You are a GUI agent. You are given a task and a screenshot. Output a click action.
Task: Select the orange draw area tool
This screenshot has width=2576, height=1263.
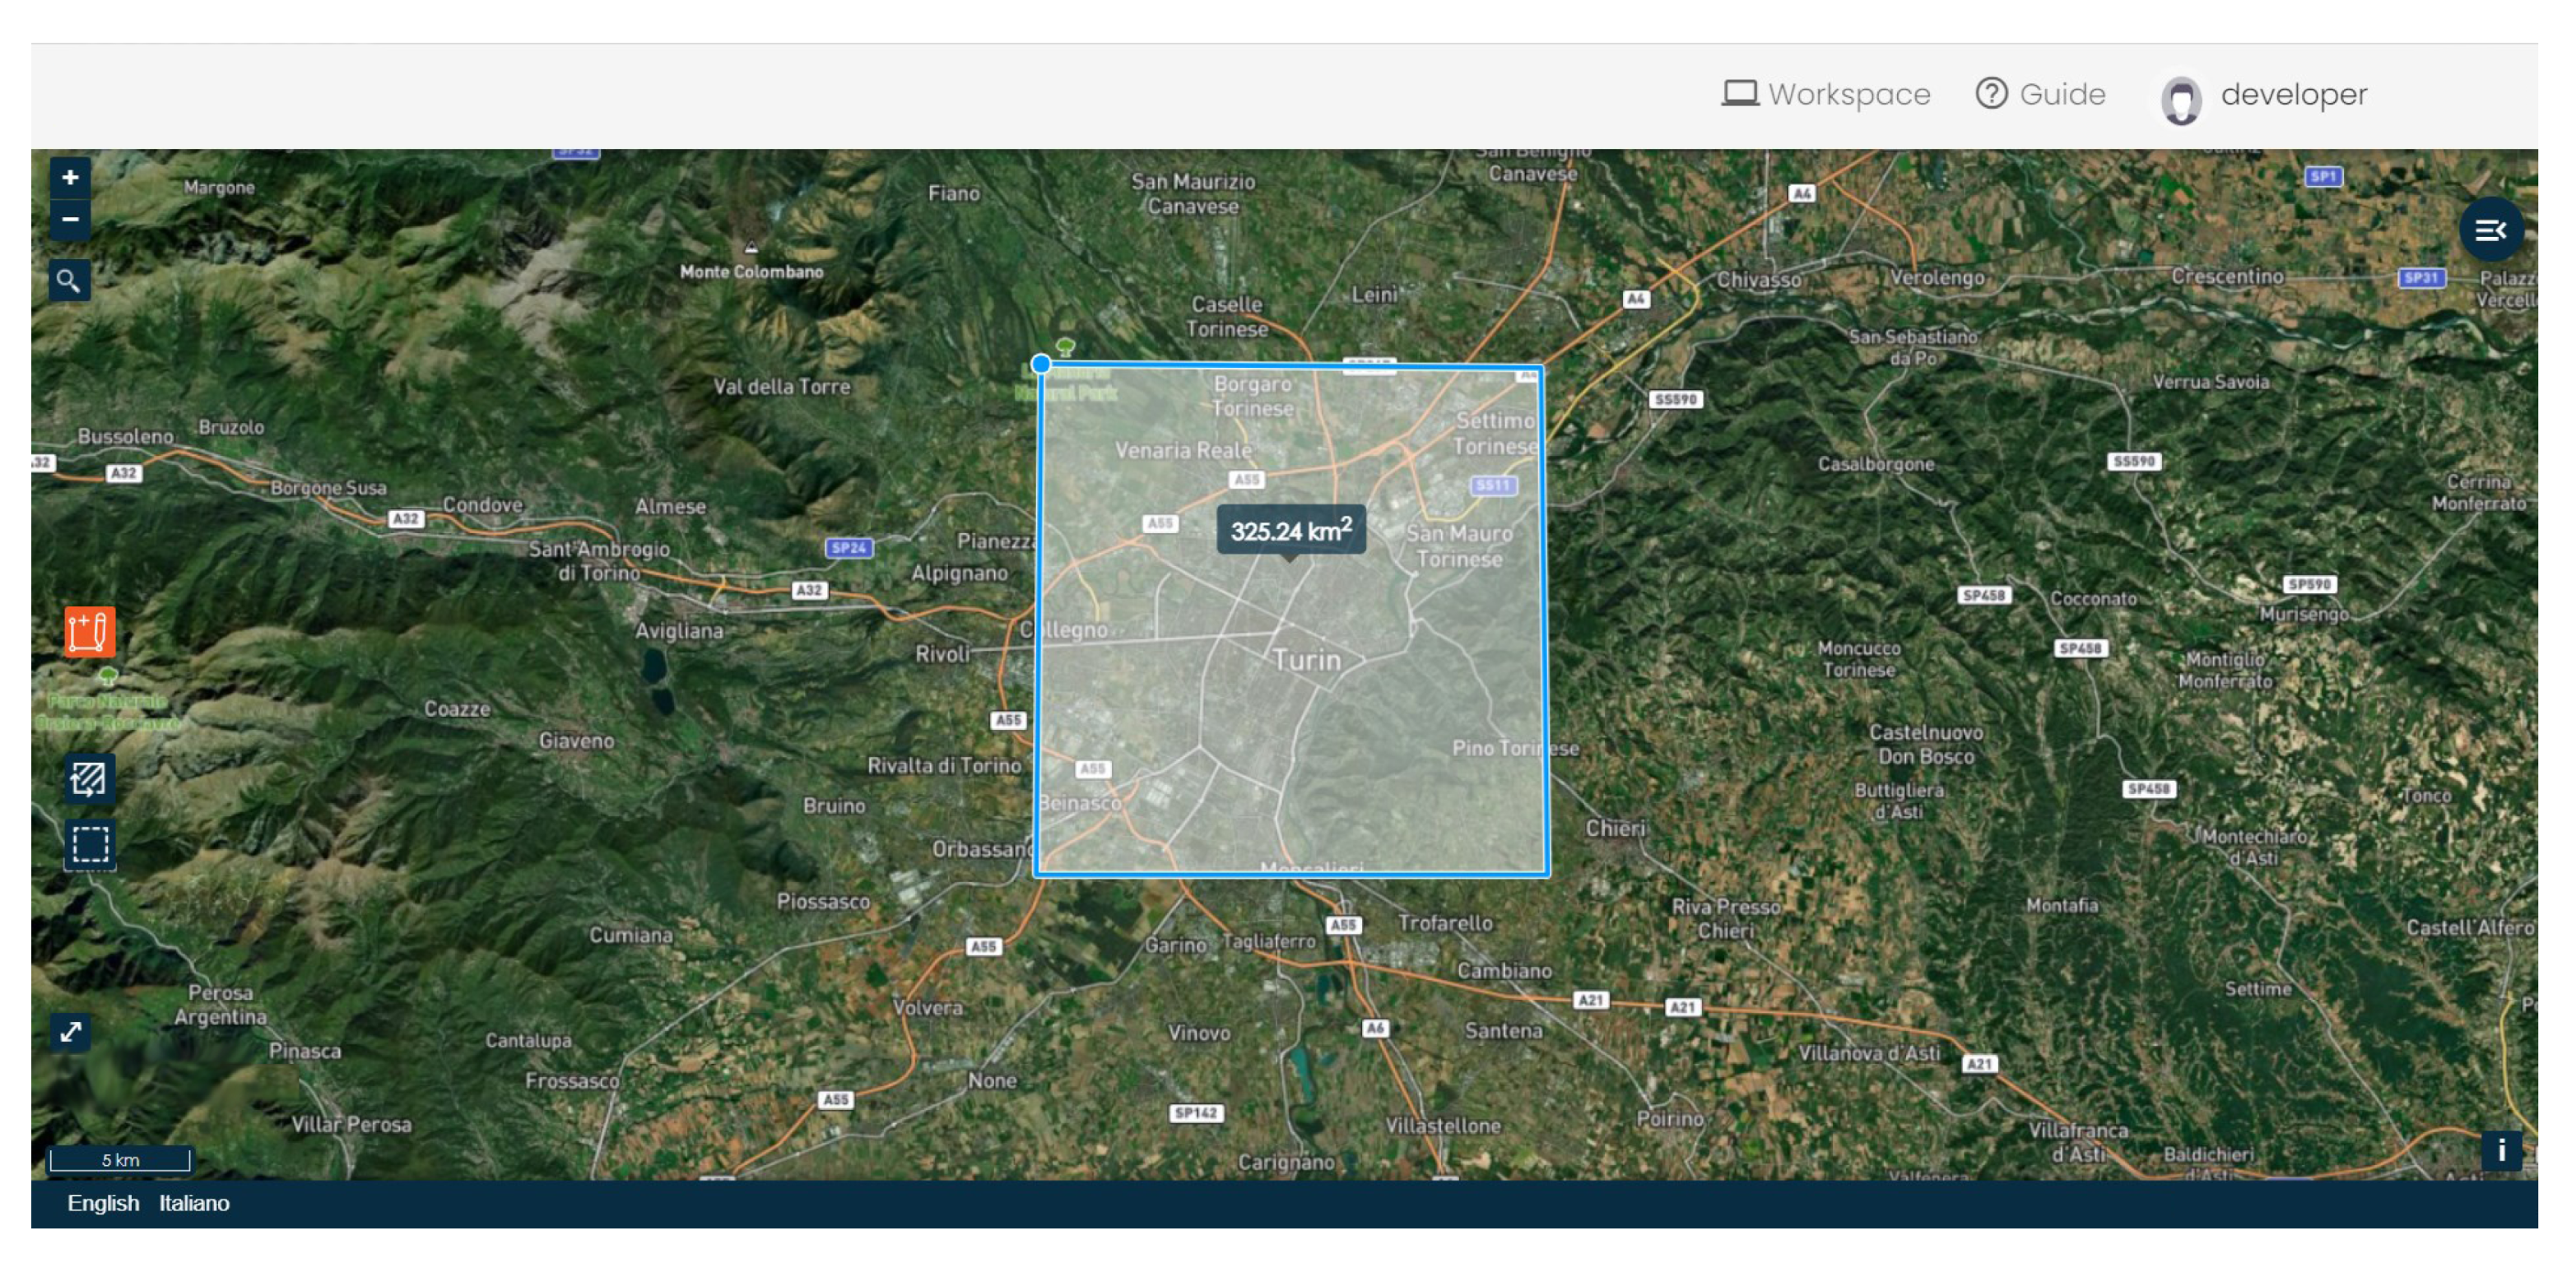coord(89,631)
